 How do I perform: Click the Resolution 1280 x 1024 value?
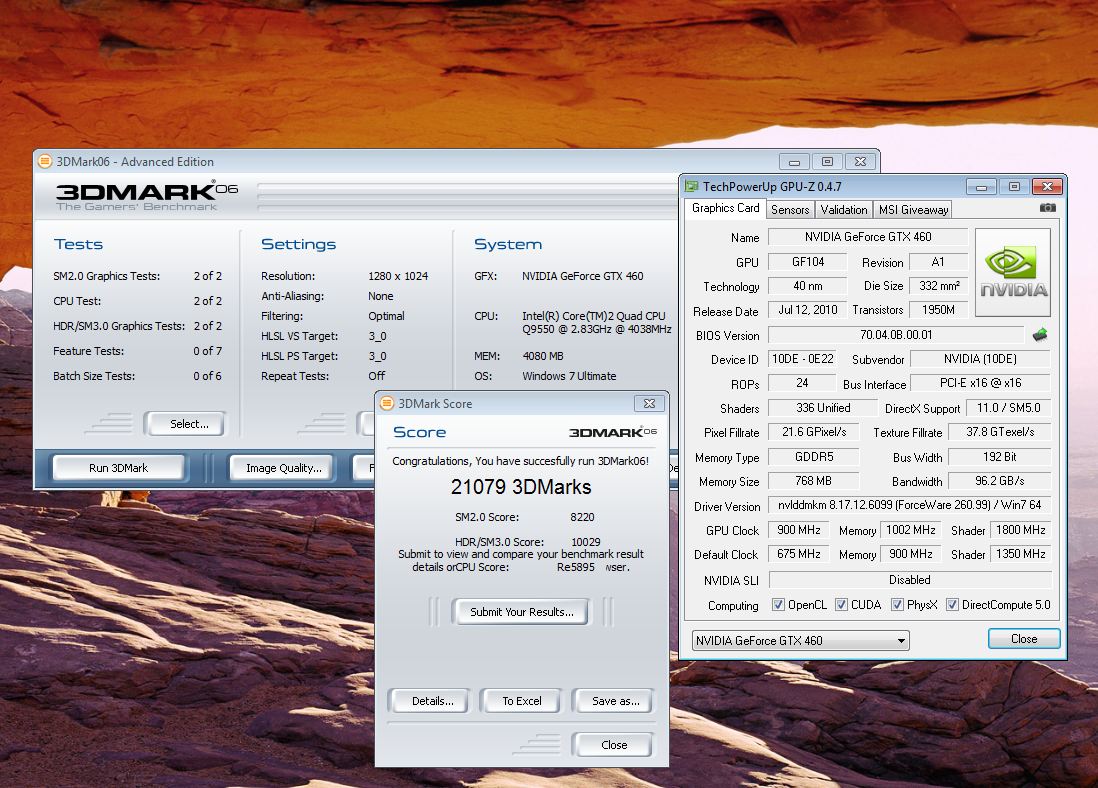coord(398,276)
